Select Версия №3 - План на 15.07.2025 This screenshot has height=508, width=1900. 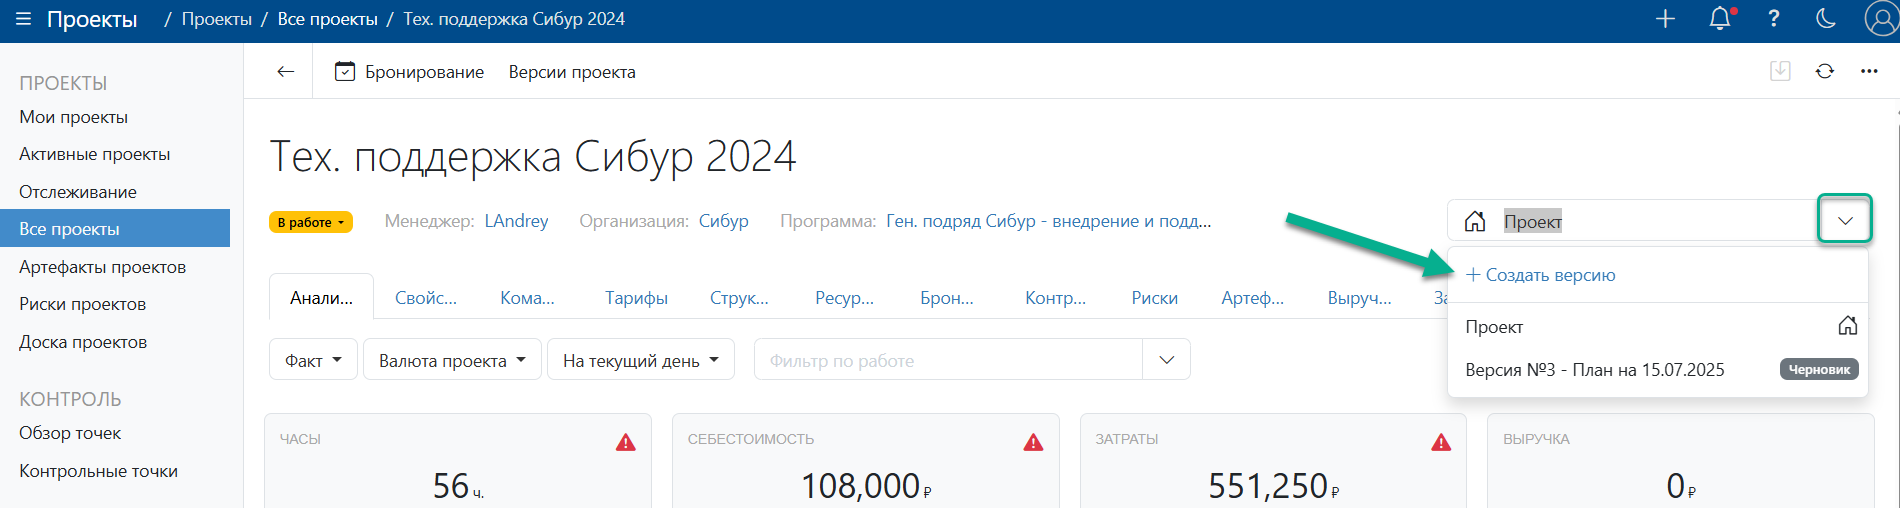click(1595, 370)
